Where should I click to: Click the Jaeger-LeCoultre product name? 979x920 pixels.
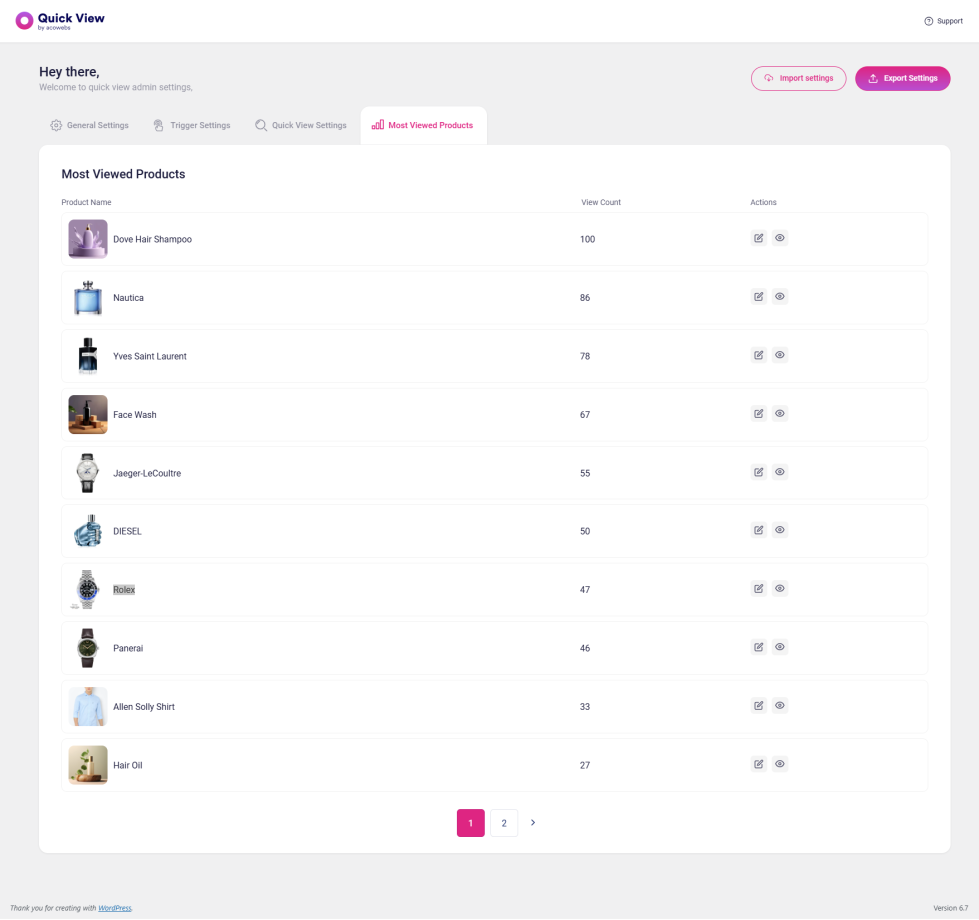147,473
